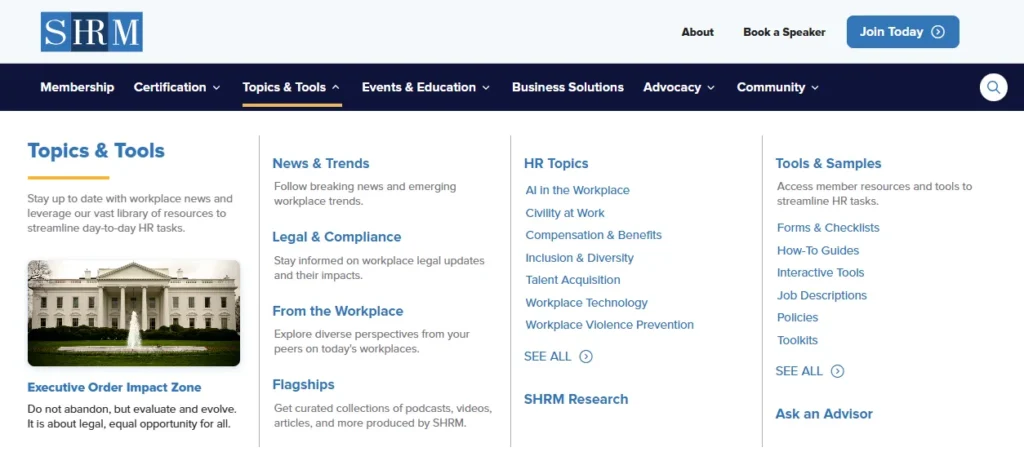The width and height of the screenshot is (1024, 465).
Task: Open Forms & Checklists
Action: tap(828, 228)
